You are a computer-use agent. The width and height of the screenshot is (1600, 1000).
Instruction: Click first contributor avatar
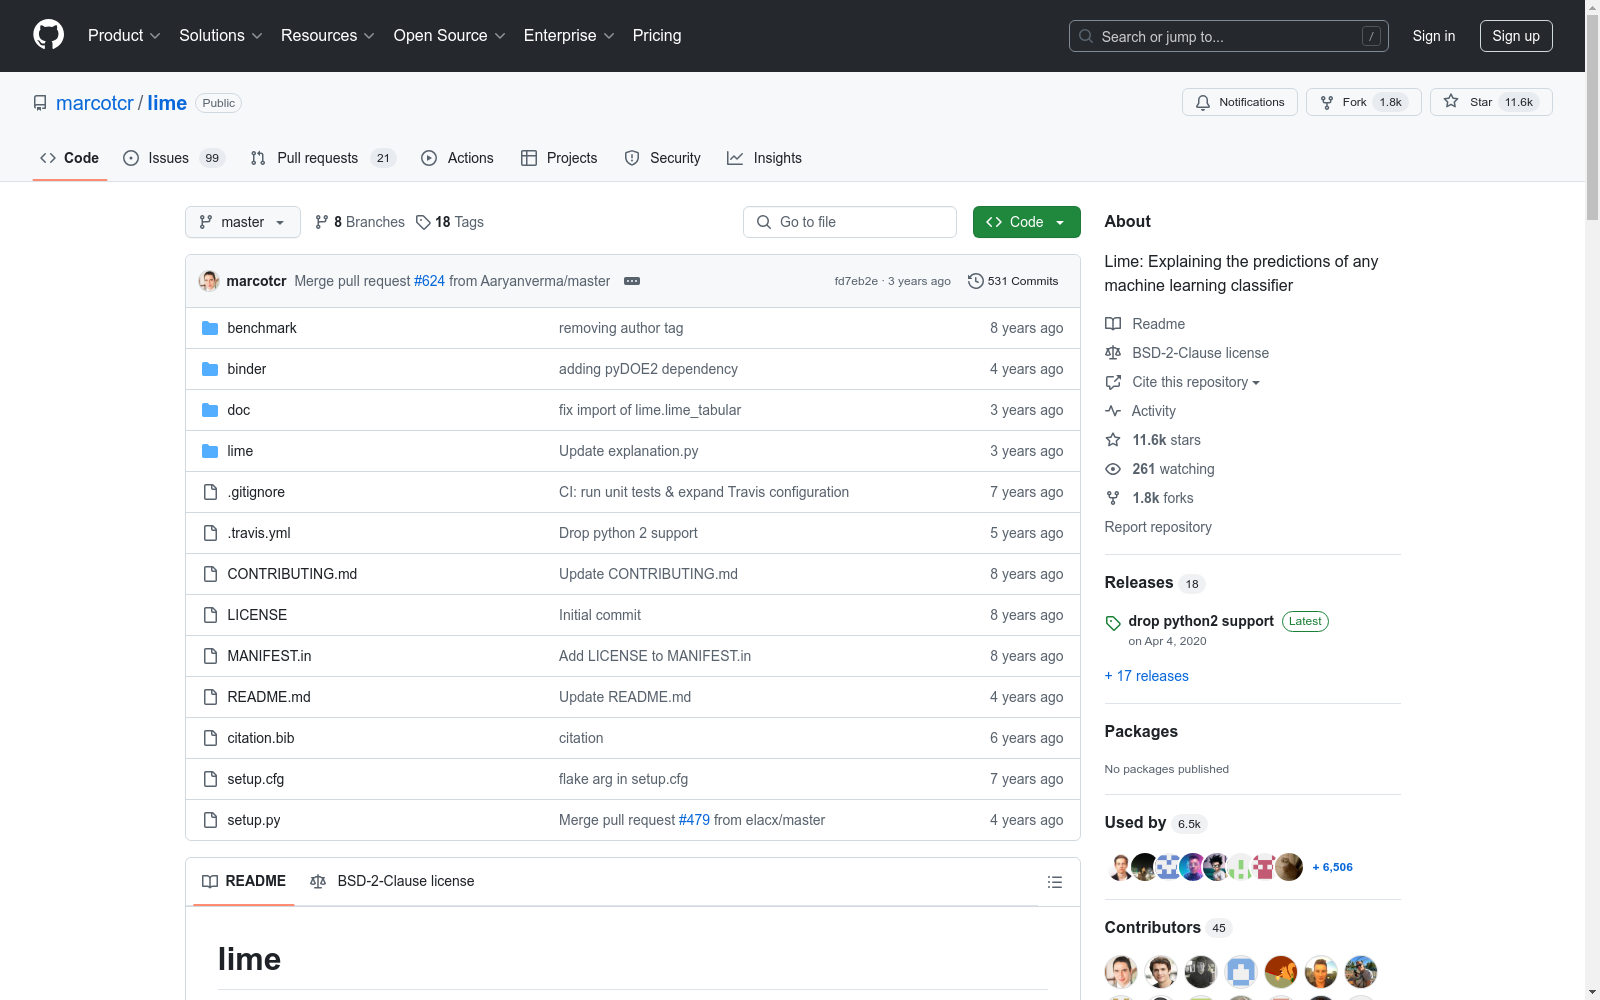tap(1121, 971)
